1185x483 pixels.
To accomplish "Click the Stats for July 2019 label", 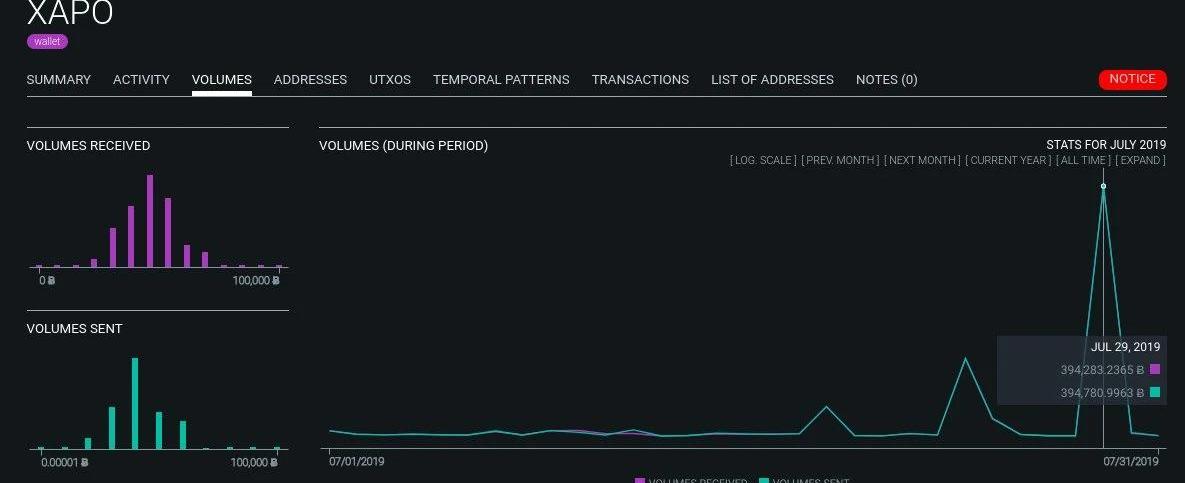I will pos(1106,144).
